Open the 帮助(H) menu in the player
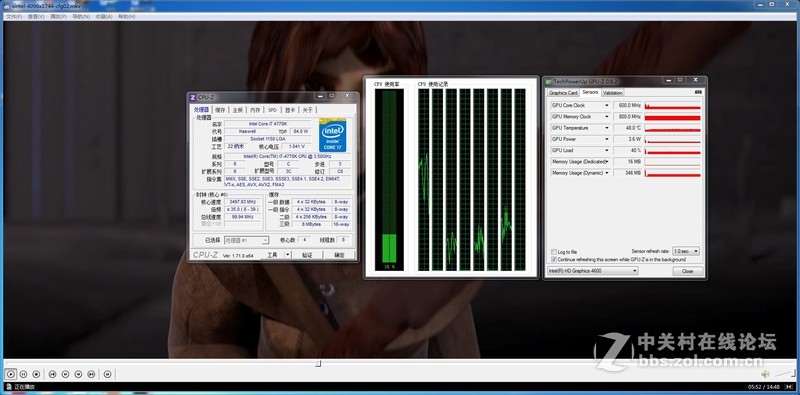Screen dimensions: 800x395 (x=127, y=16)
